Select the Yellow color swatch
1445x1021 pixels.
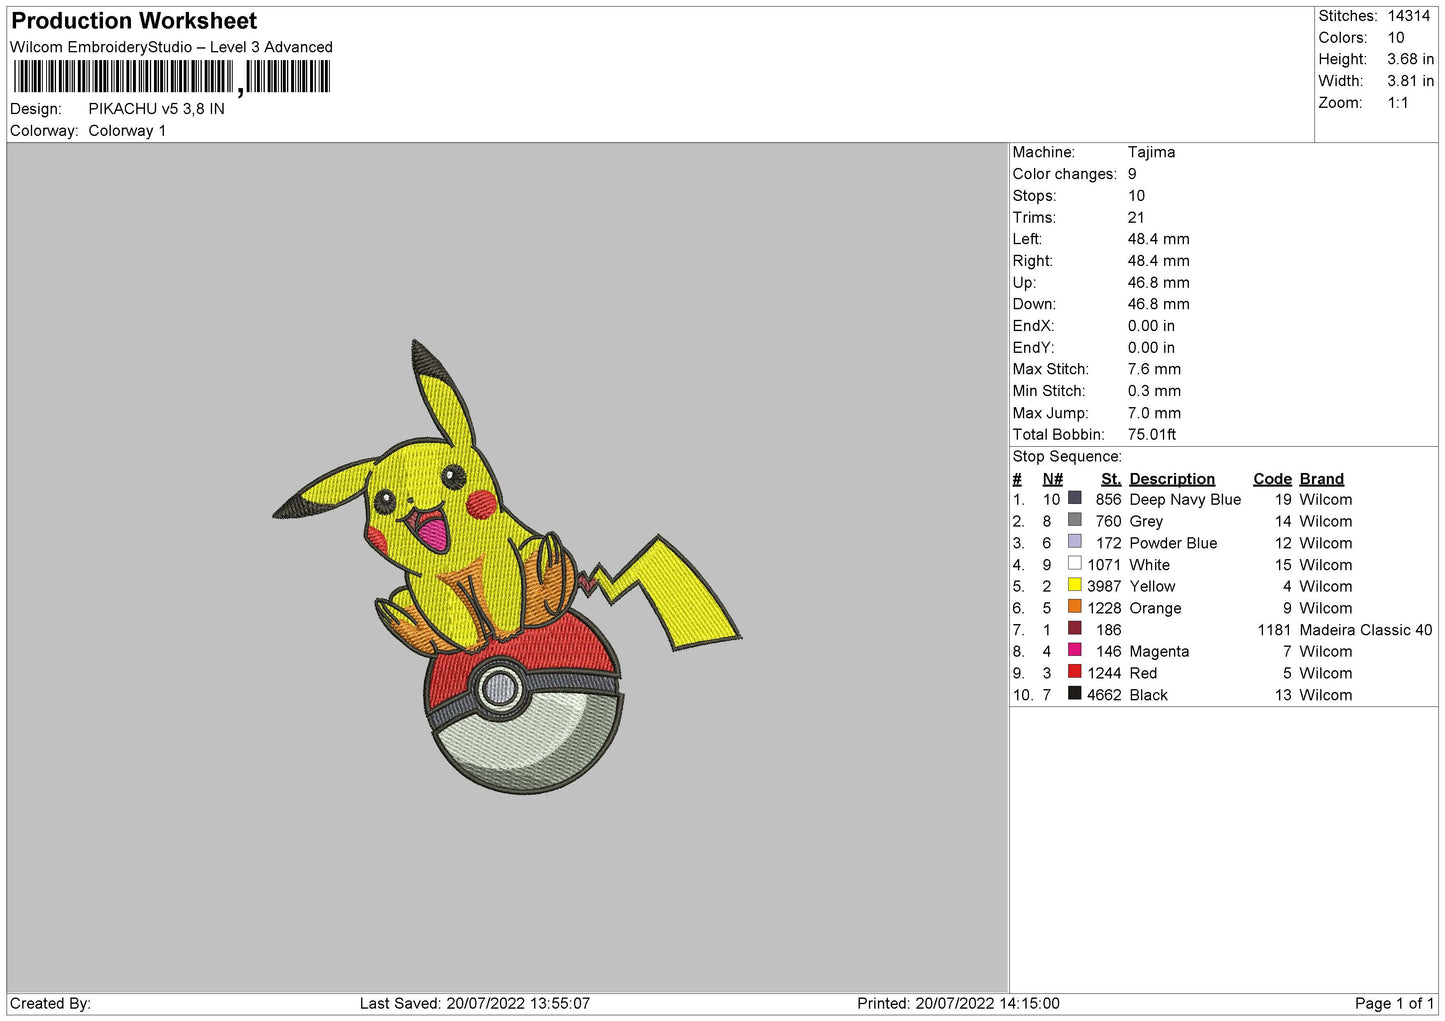pyautogui.click(x=1074, y=585)
